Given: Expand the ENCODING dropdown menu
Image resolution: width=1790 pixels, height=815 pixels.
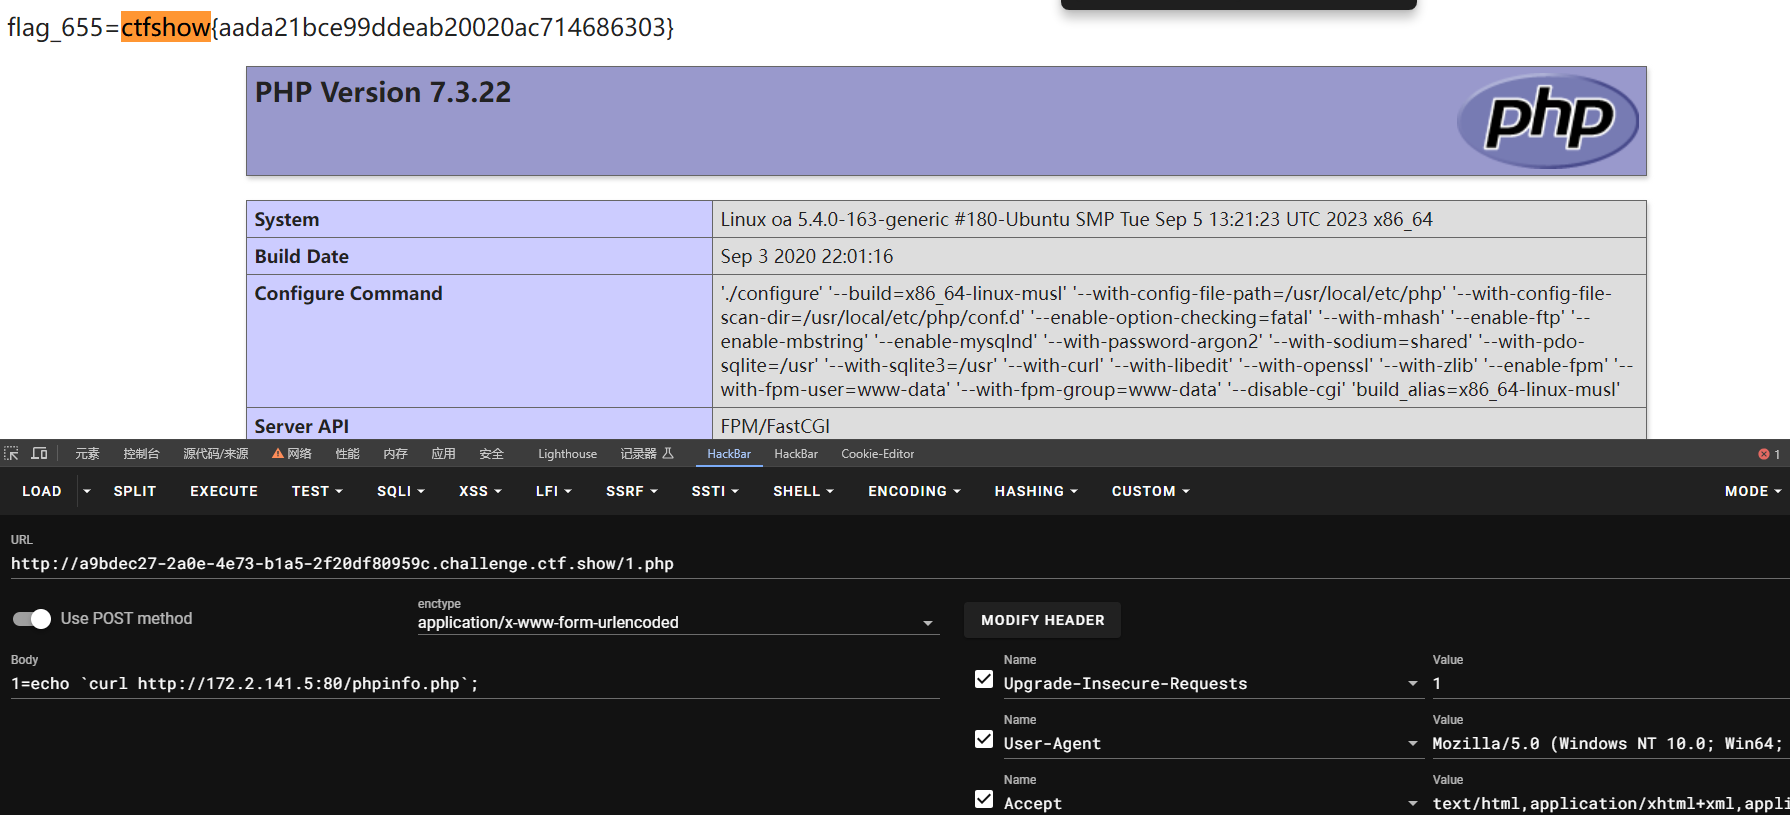Looking at the screenshot, I should (x=914, y=491).
